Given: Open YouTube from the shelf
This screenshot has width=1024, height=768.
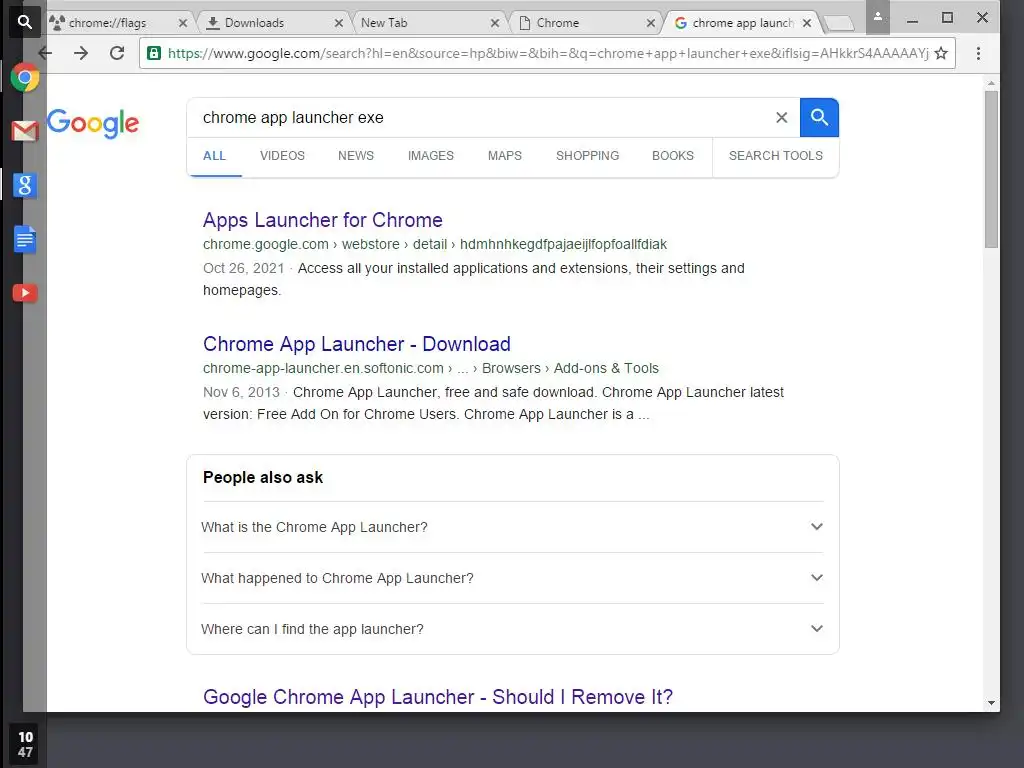Looking at the screenshot, I should tap(25, 293).
